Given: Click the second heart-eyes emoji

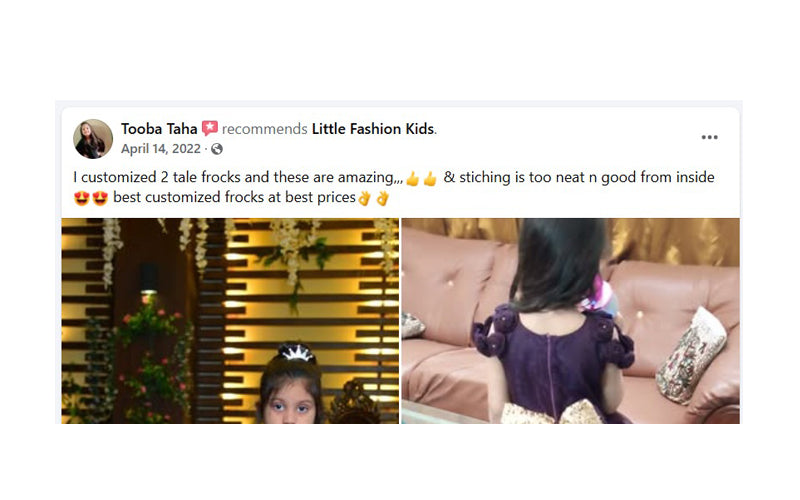Looking at the screenshot, I should coord(100,198).
